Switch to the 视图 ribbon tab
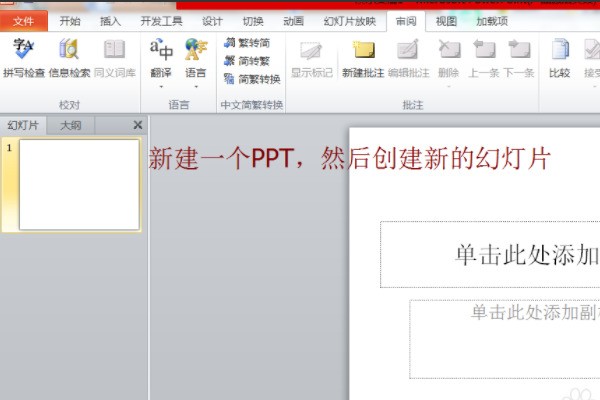The width and height of the screenshot is (600, 400). [447, 21]
